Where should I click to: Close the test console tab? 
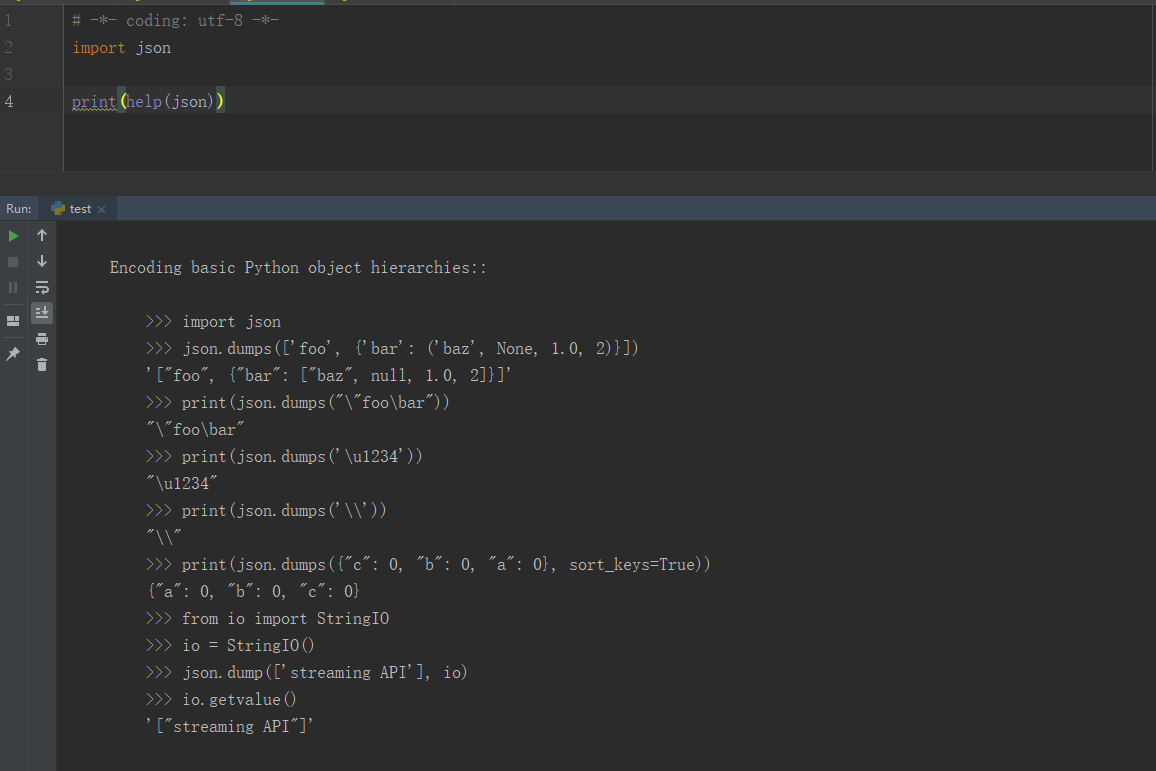(x=100, y=208)
